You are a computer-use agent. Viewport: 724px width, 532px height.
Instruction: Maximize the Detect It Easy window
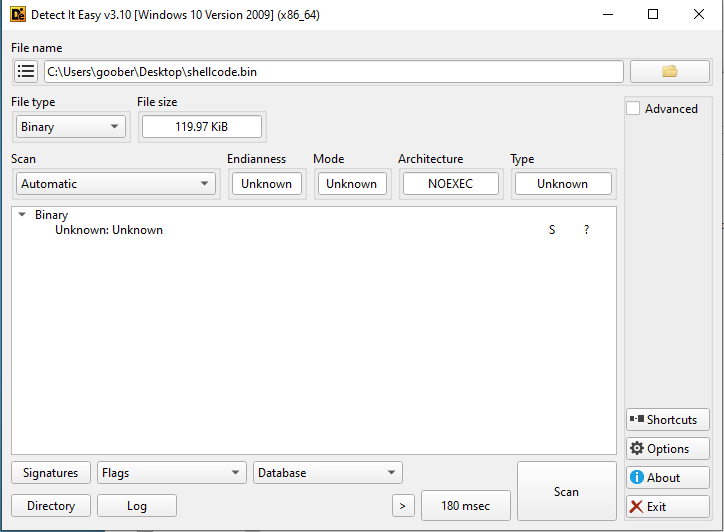tap(653, 14)
